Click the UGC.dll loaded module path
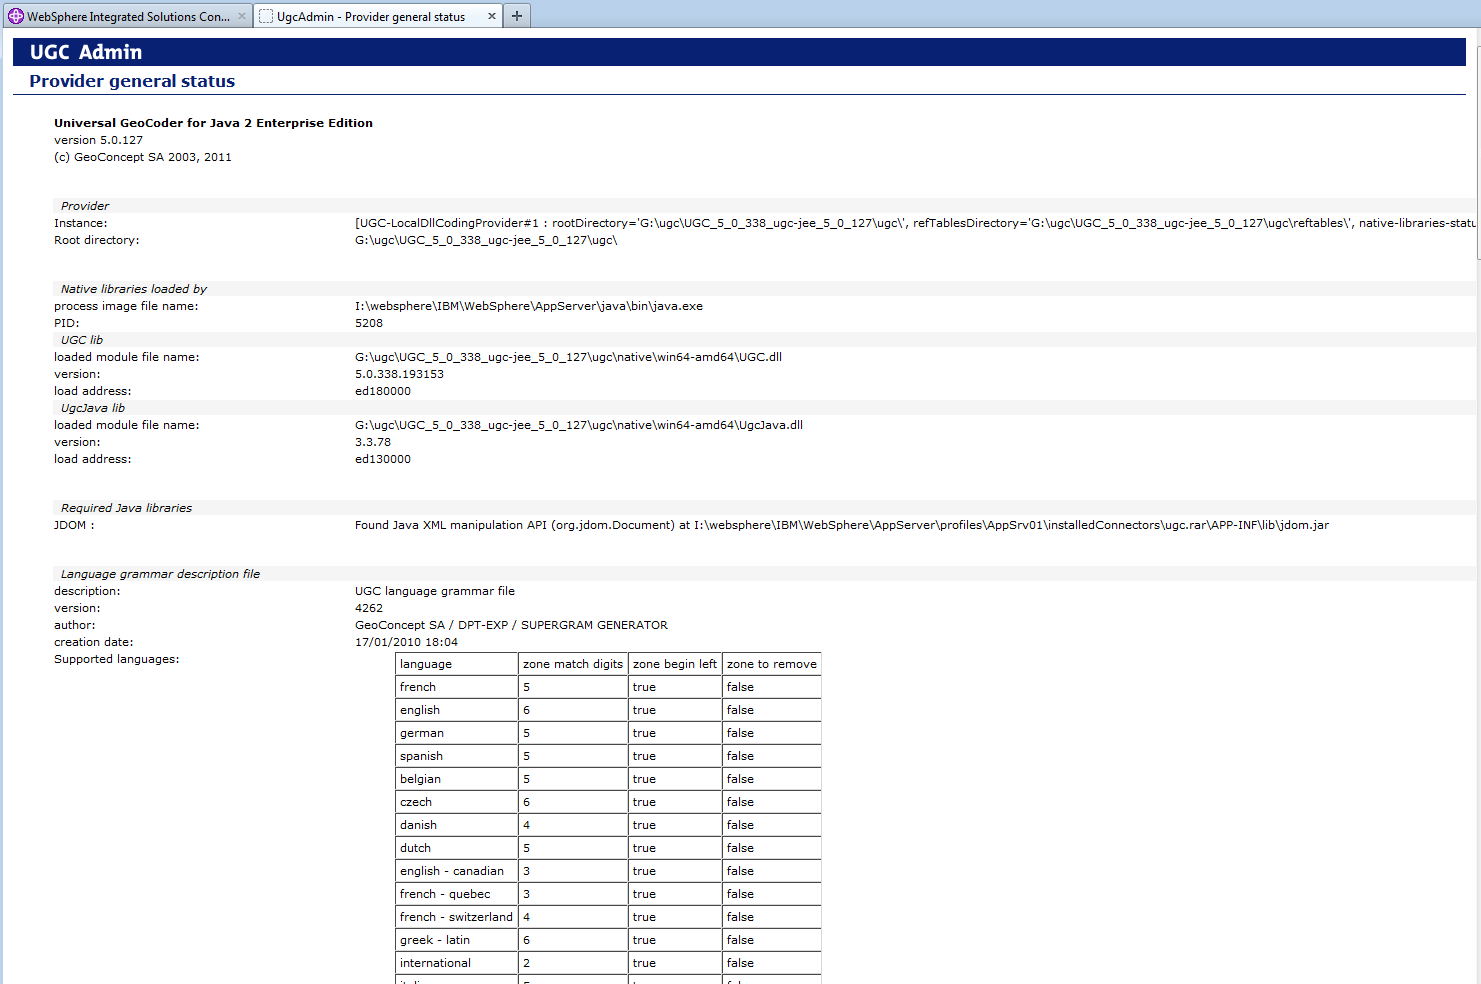 coord(568,357)
